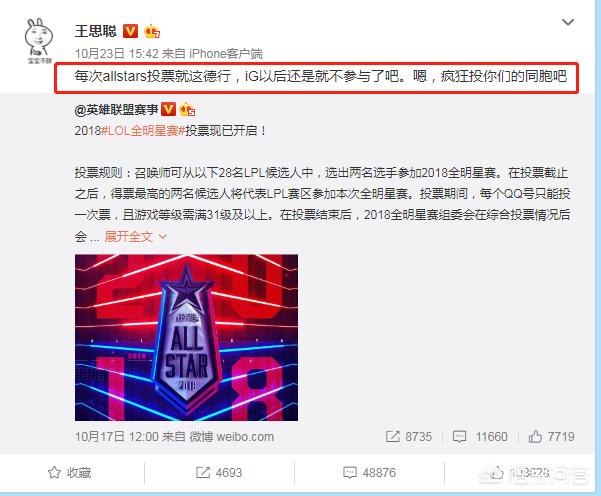The image size is (601, 496).
Task: Open 王思聪's rabbit avatar picture
Action: 39,41
